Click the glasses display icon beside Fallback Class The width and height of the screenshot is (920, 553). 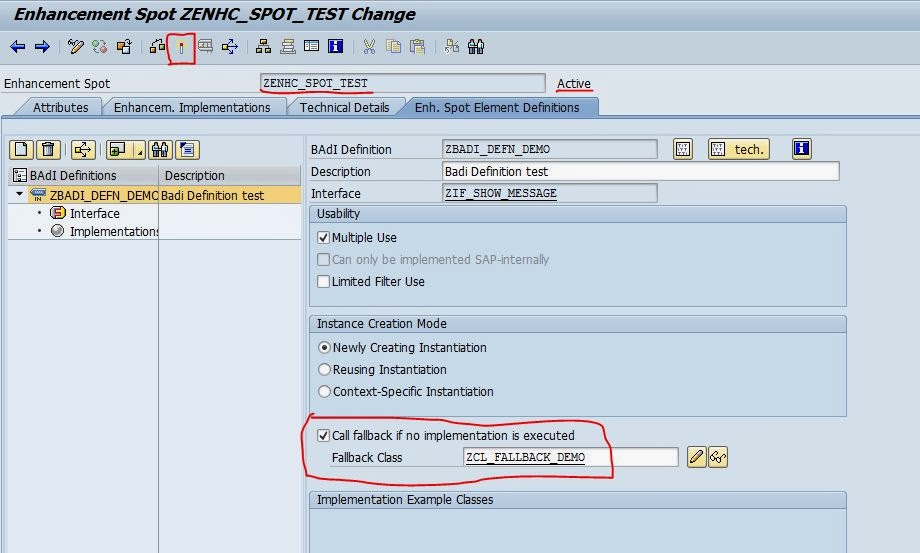click(x=718, y=457)
